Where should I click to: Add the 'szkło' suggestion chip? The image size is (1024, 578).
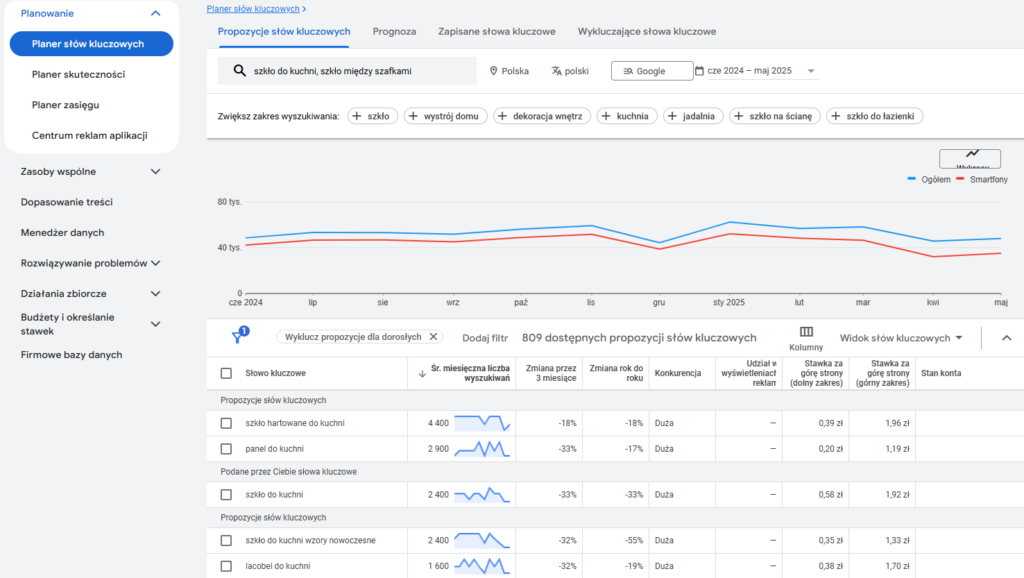click(372, 116)
